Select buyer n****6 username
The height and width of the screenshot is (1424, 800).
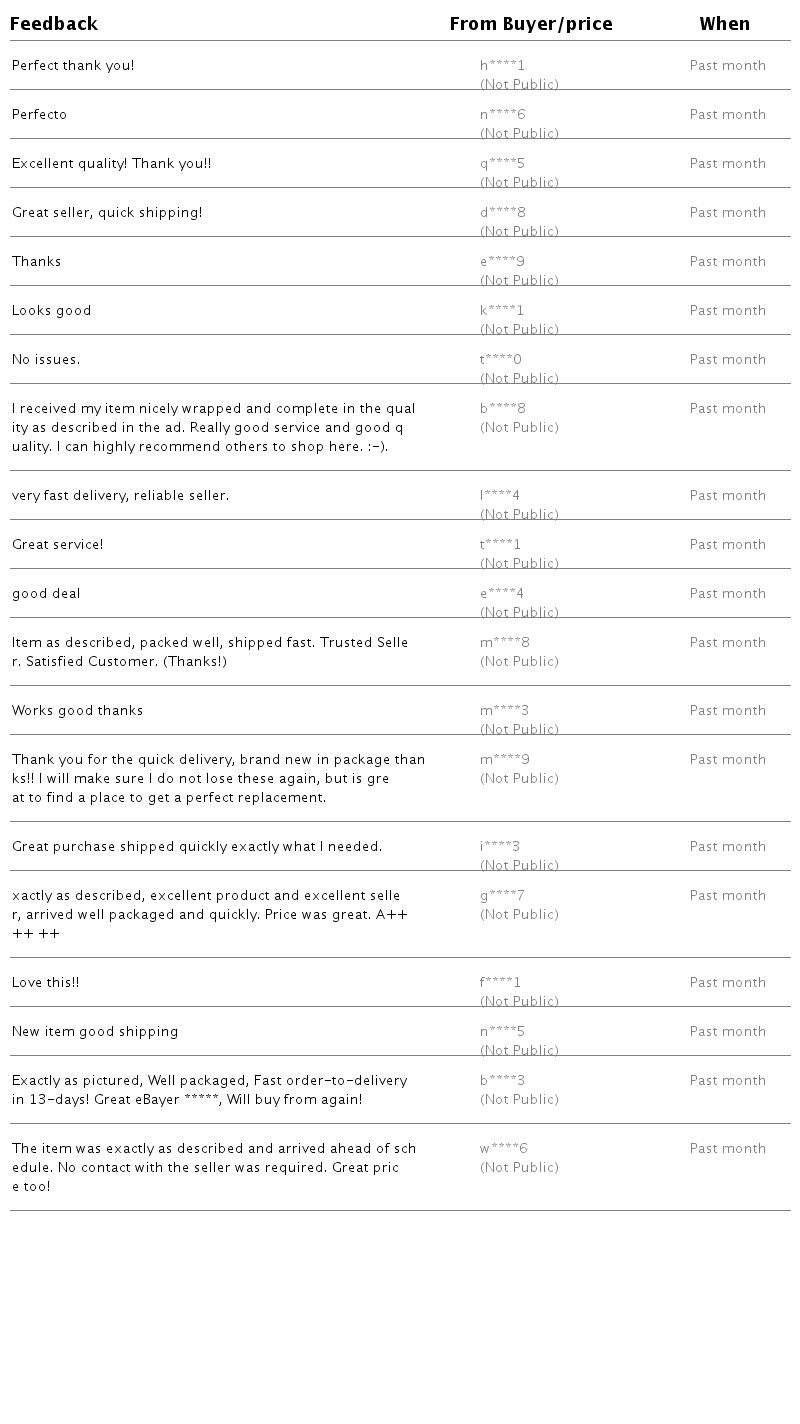(x=502, y=115)
